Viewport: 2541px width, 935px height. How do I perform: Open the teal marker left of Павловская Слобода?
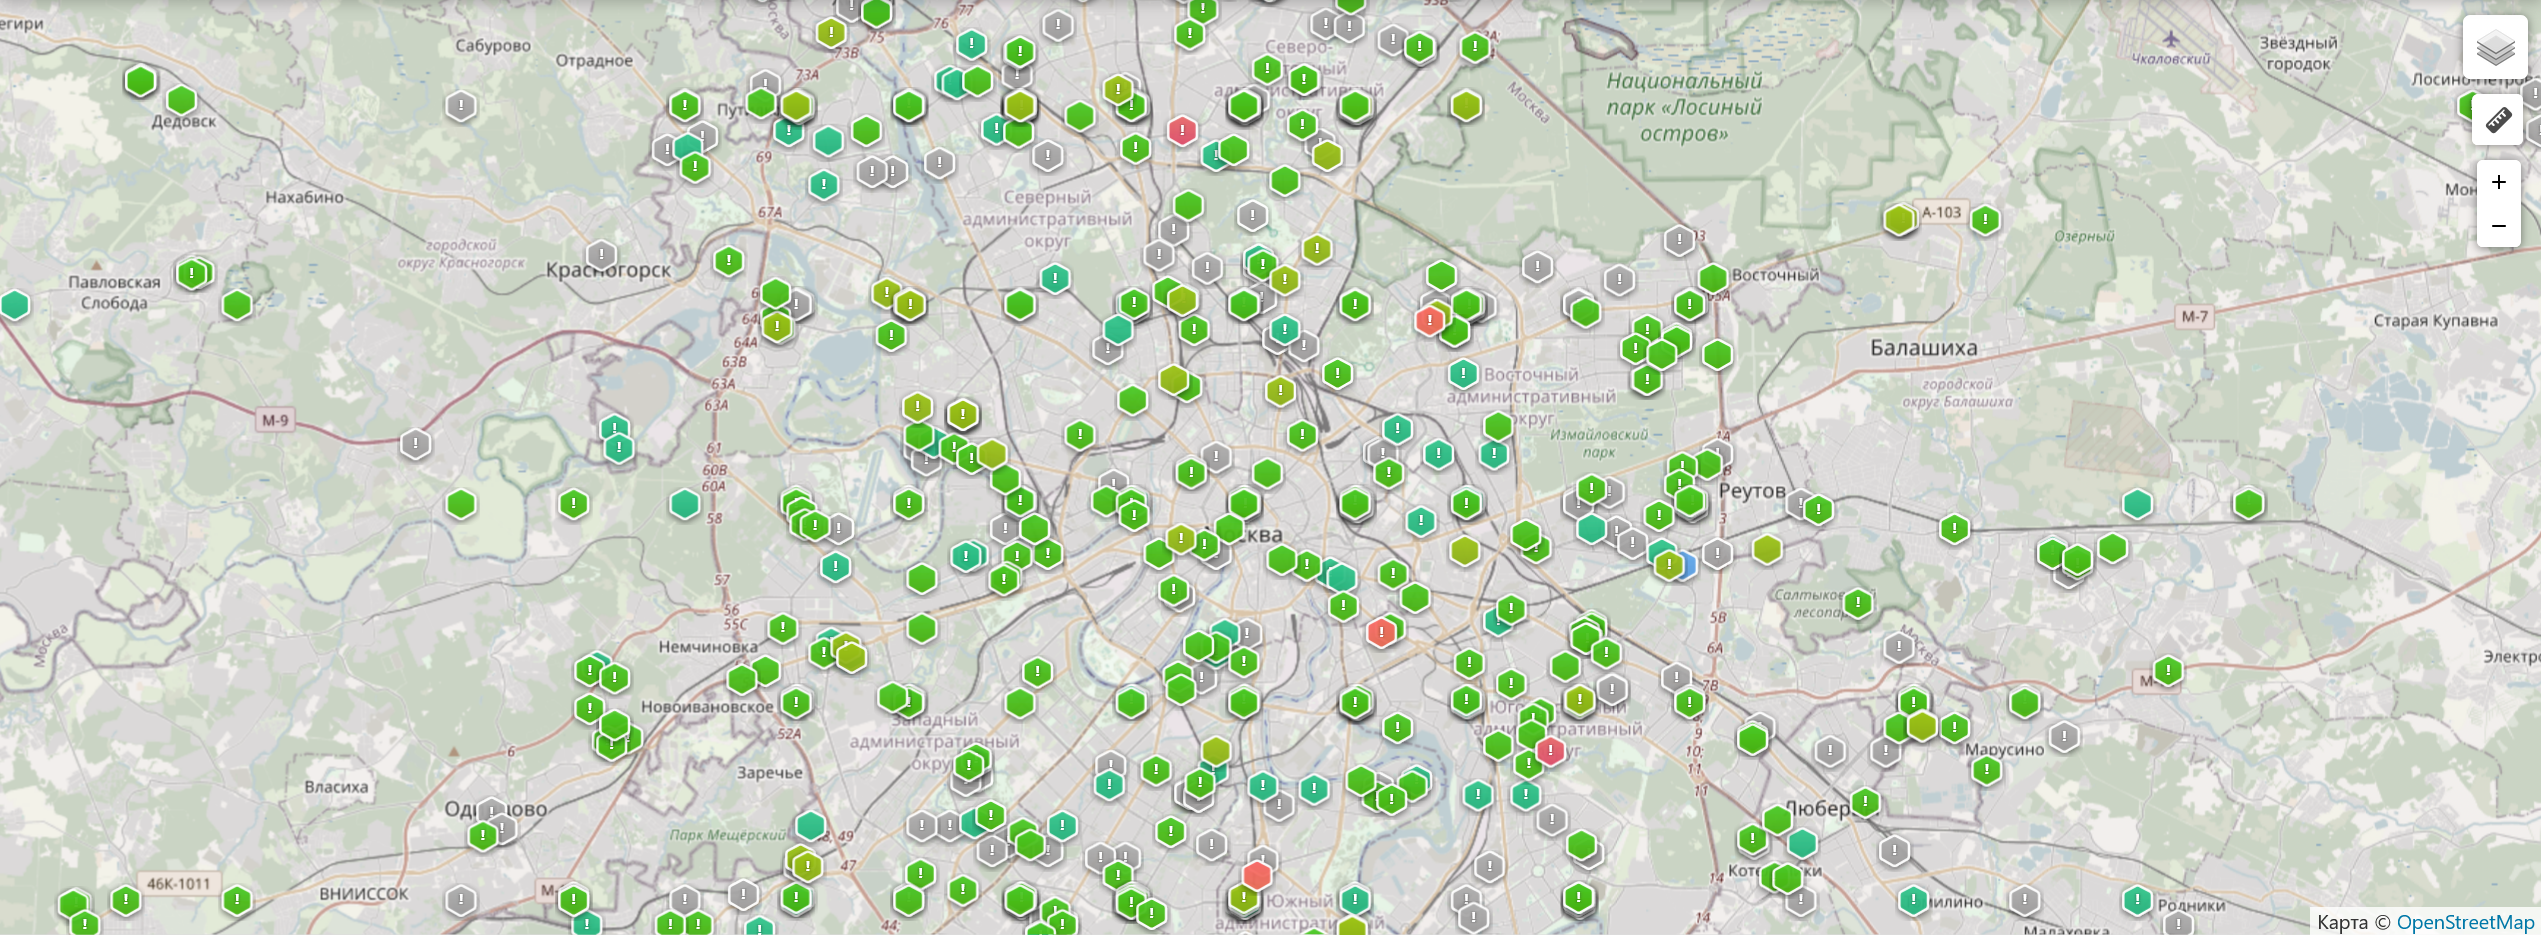15,305
